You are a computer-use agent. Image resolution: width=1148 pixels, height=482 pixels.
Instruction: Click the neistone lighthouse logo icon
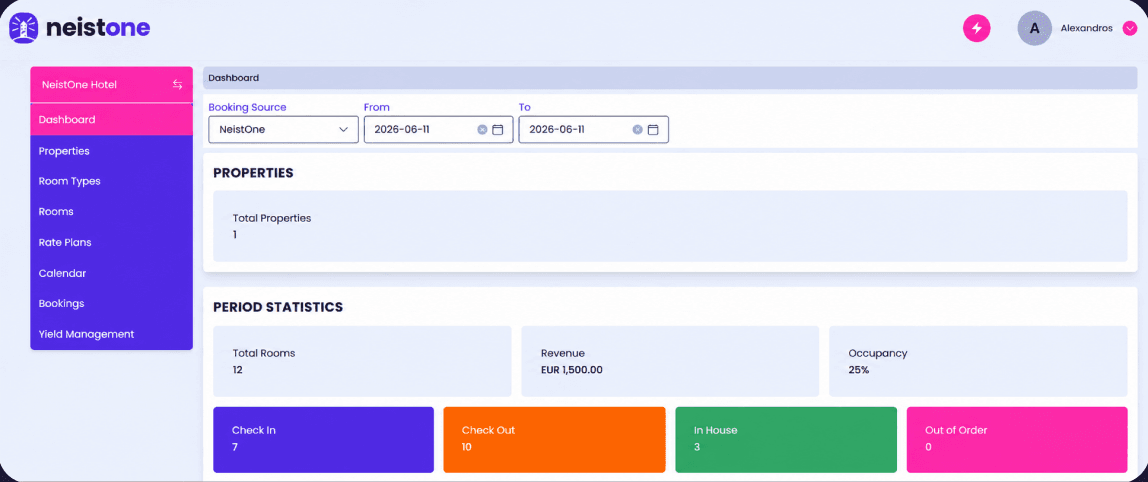point(23,28)
